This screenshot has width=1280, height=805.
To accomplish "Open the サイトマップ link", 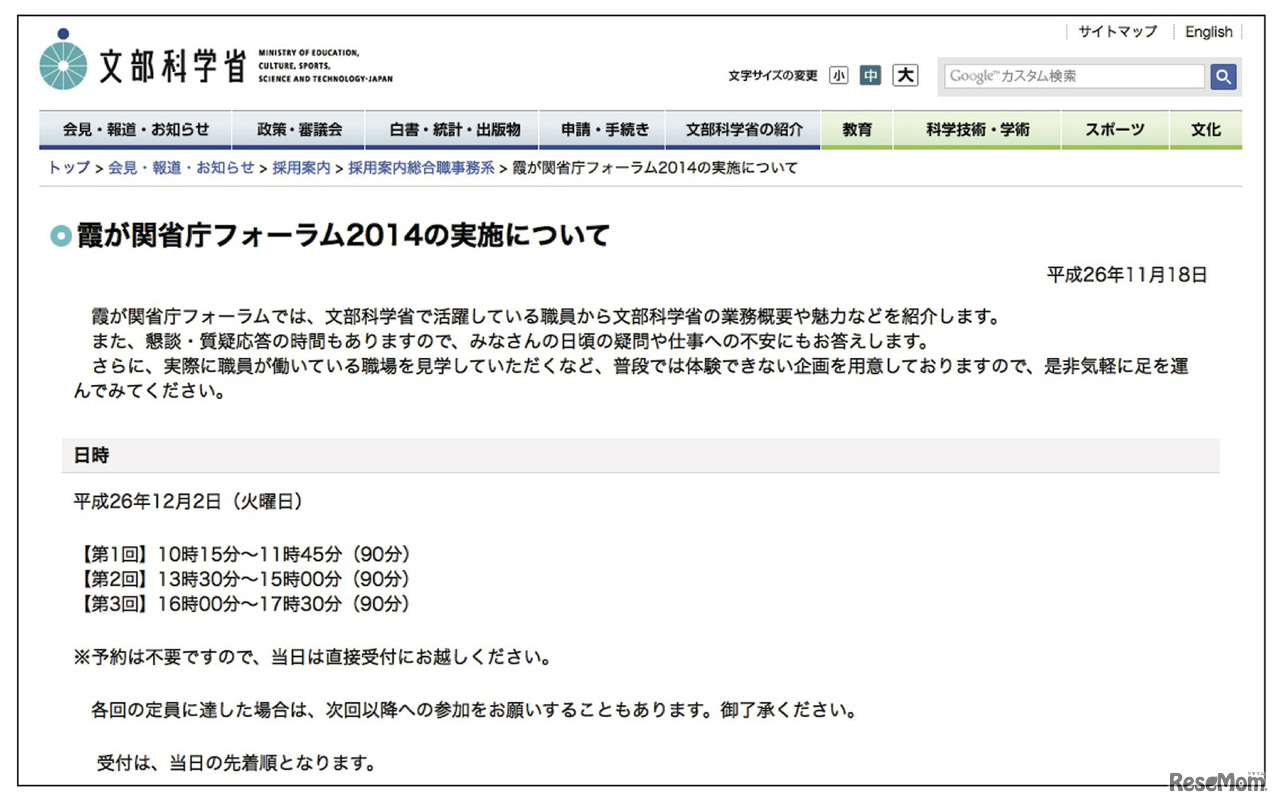I will pos(1117,31).
